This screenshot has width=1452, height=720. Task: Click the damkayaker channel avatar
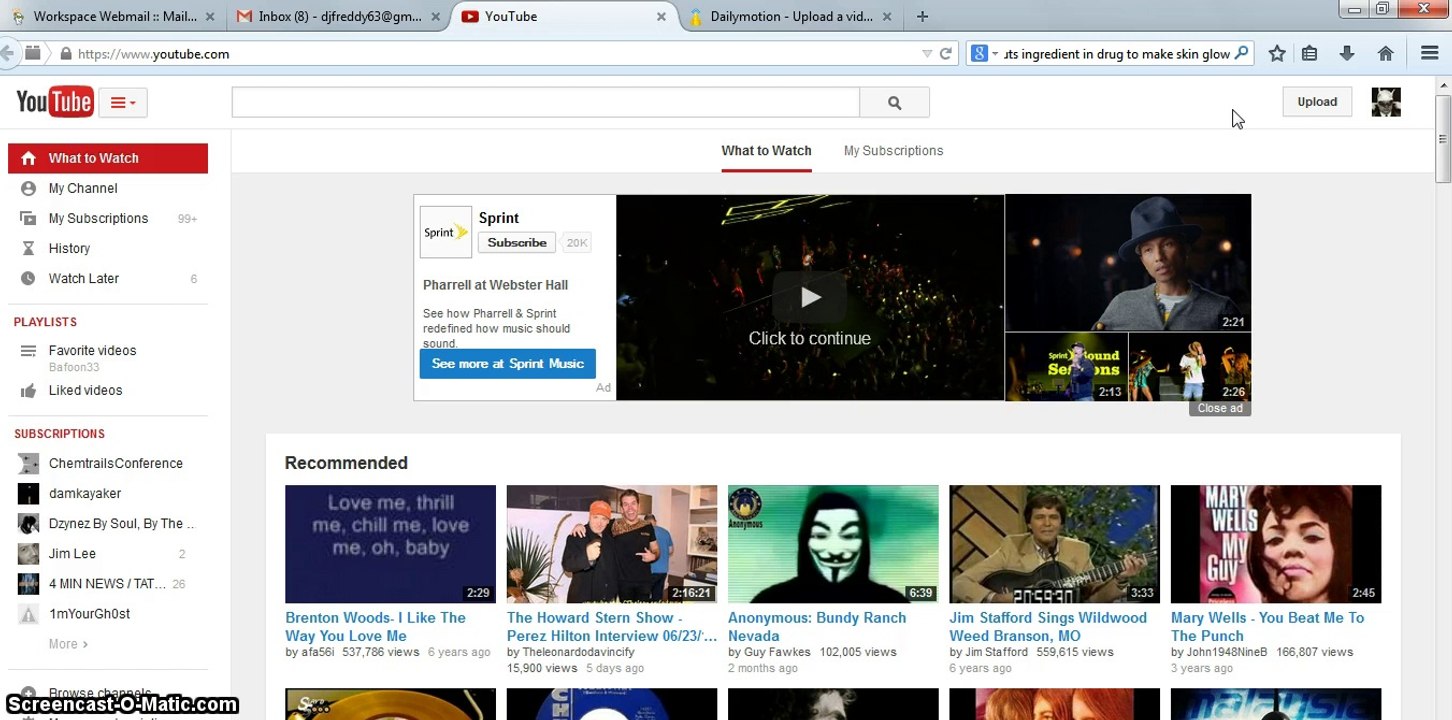pyautogui.click(x=29, y=494)
